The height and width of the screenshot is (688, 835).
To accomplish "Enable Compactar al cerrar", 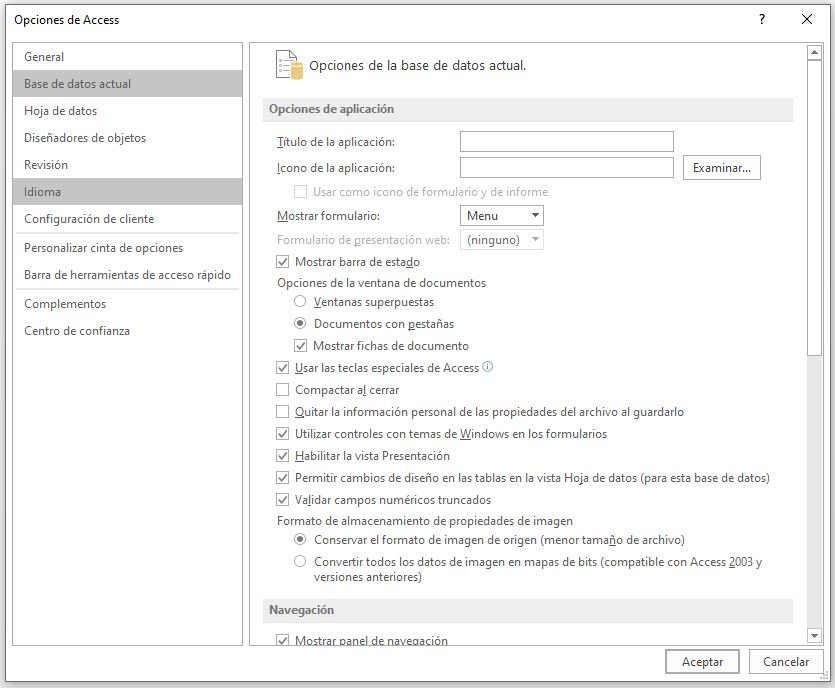I will [x=282, y=390].
